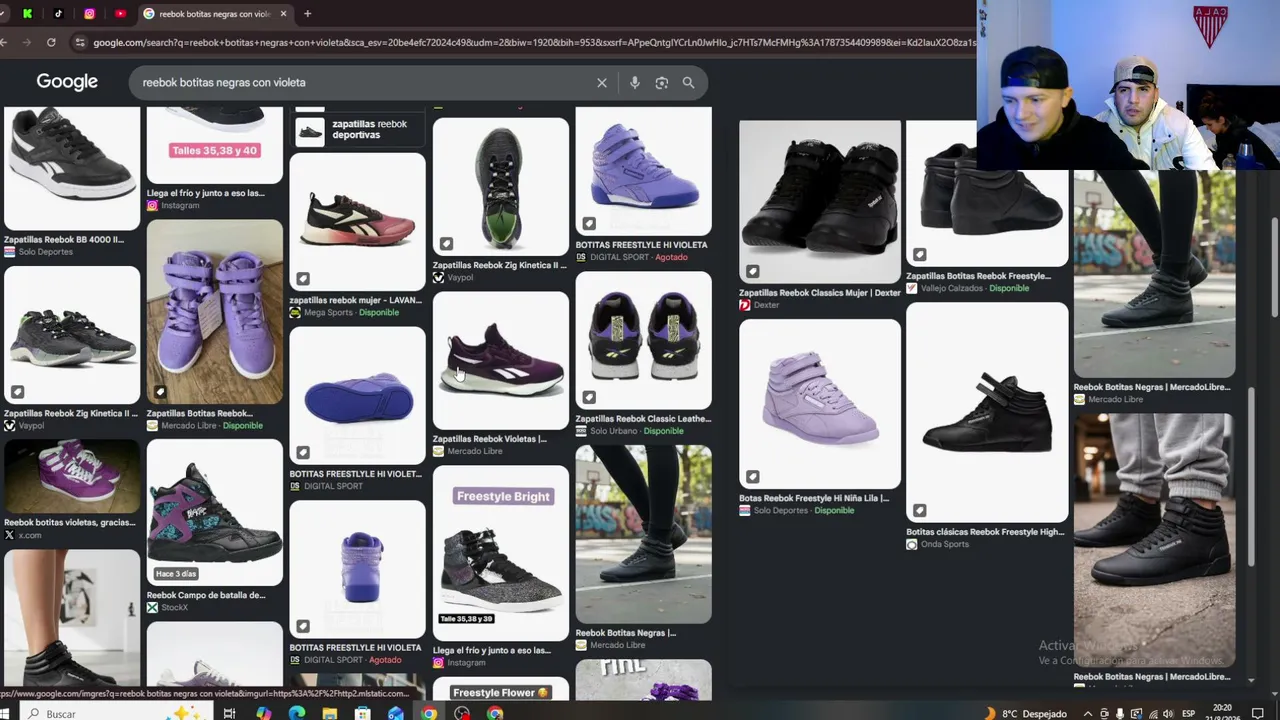
Task: Click the 'Talles 35,38 y 40' banner image
Action: tap(214, 150)
